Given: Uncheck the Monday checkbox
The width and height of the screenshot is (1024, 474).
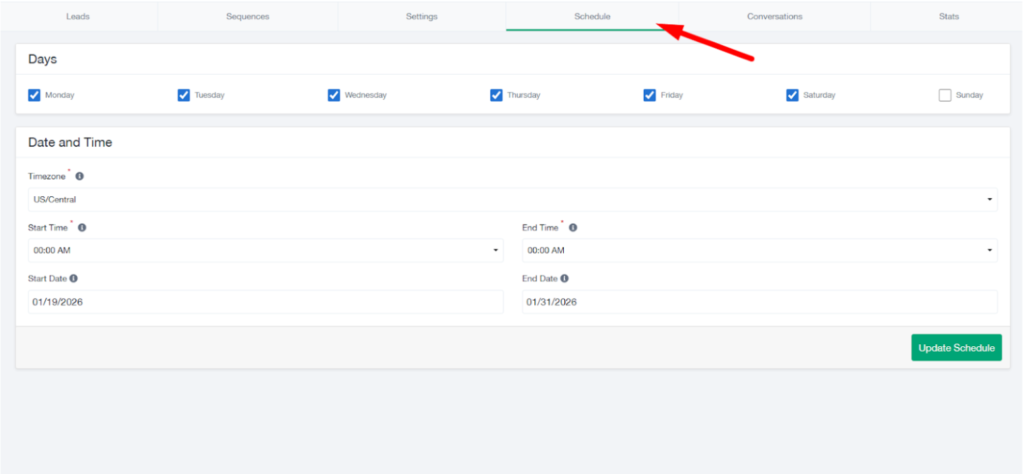Looking at the screenshot, I should [x=34, y=95].
